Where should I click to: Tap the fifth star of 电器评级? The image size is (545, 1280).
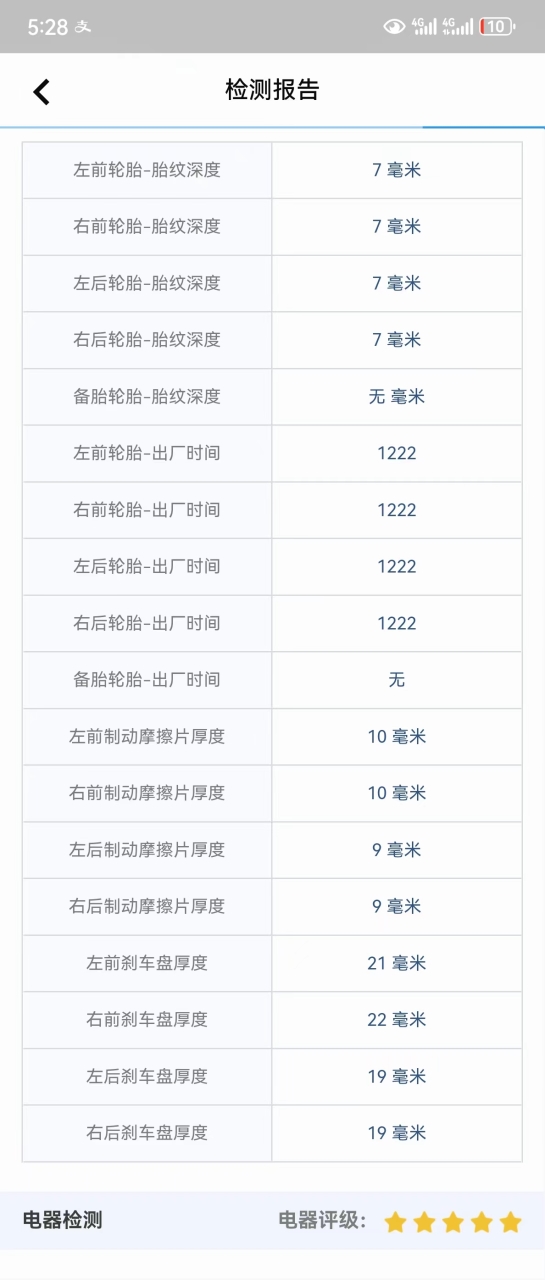pos(511,1221)
